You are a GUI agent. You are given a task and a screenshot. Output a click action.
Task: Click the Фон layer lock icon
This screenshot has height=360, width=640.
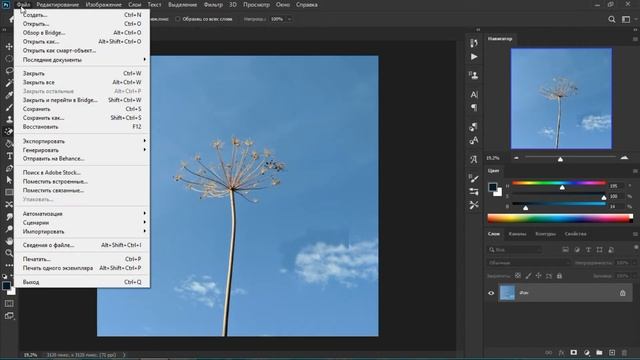tap(622, 293)
